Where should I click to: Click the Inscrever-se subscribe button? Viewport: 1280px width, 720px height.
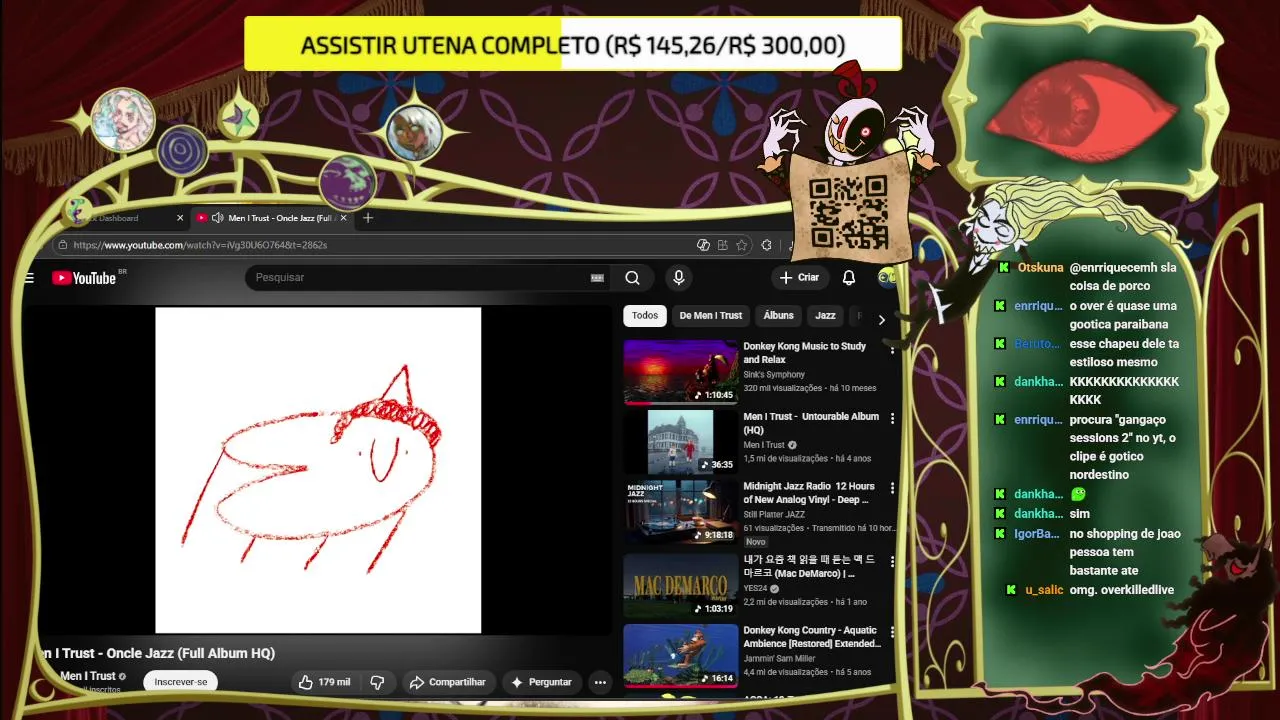[181, 682]
